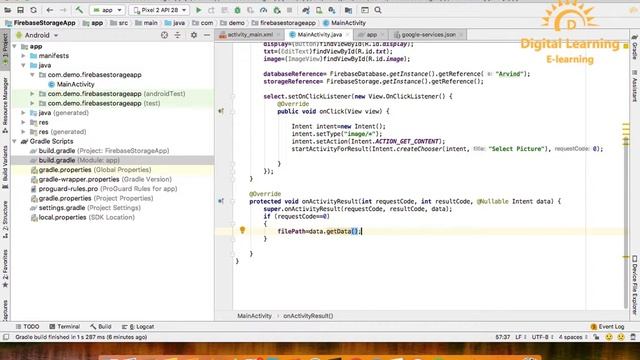Navigate back with the left arrow icon
This screenshot has height=360, width=640.
coord(50,10)
